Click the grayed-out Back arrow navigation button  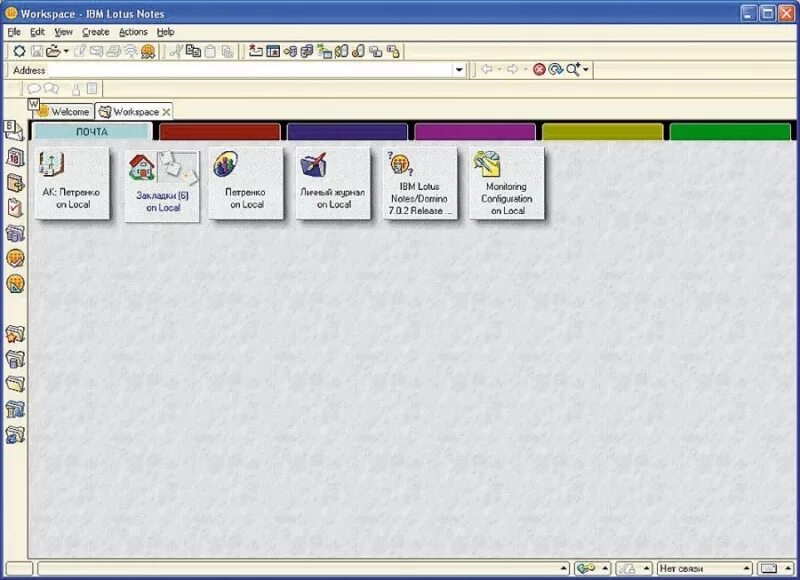coord(487,69)
